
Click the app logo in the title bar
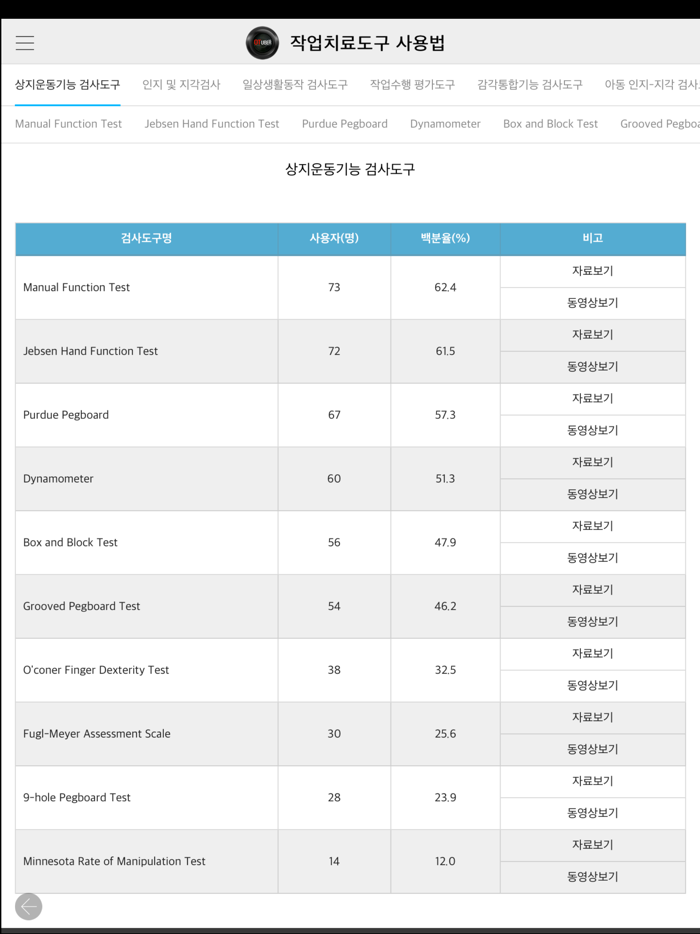[262, 43]
